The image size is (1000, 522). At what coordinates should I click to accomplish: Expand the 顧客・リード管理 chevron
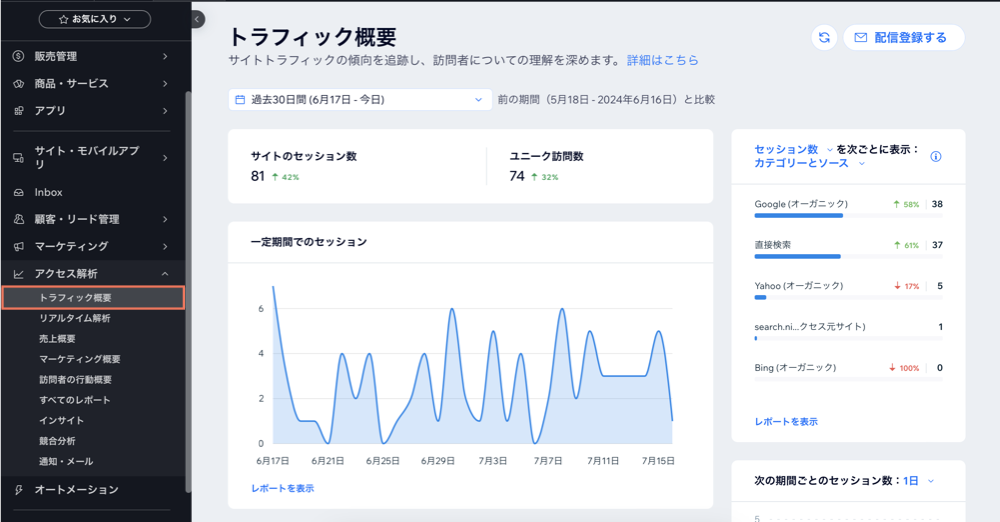(x=165, y=219)
